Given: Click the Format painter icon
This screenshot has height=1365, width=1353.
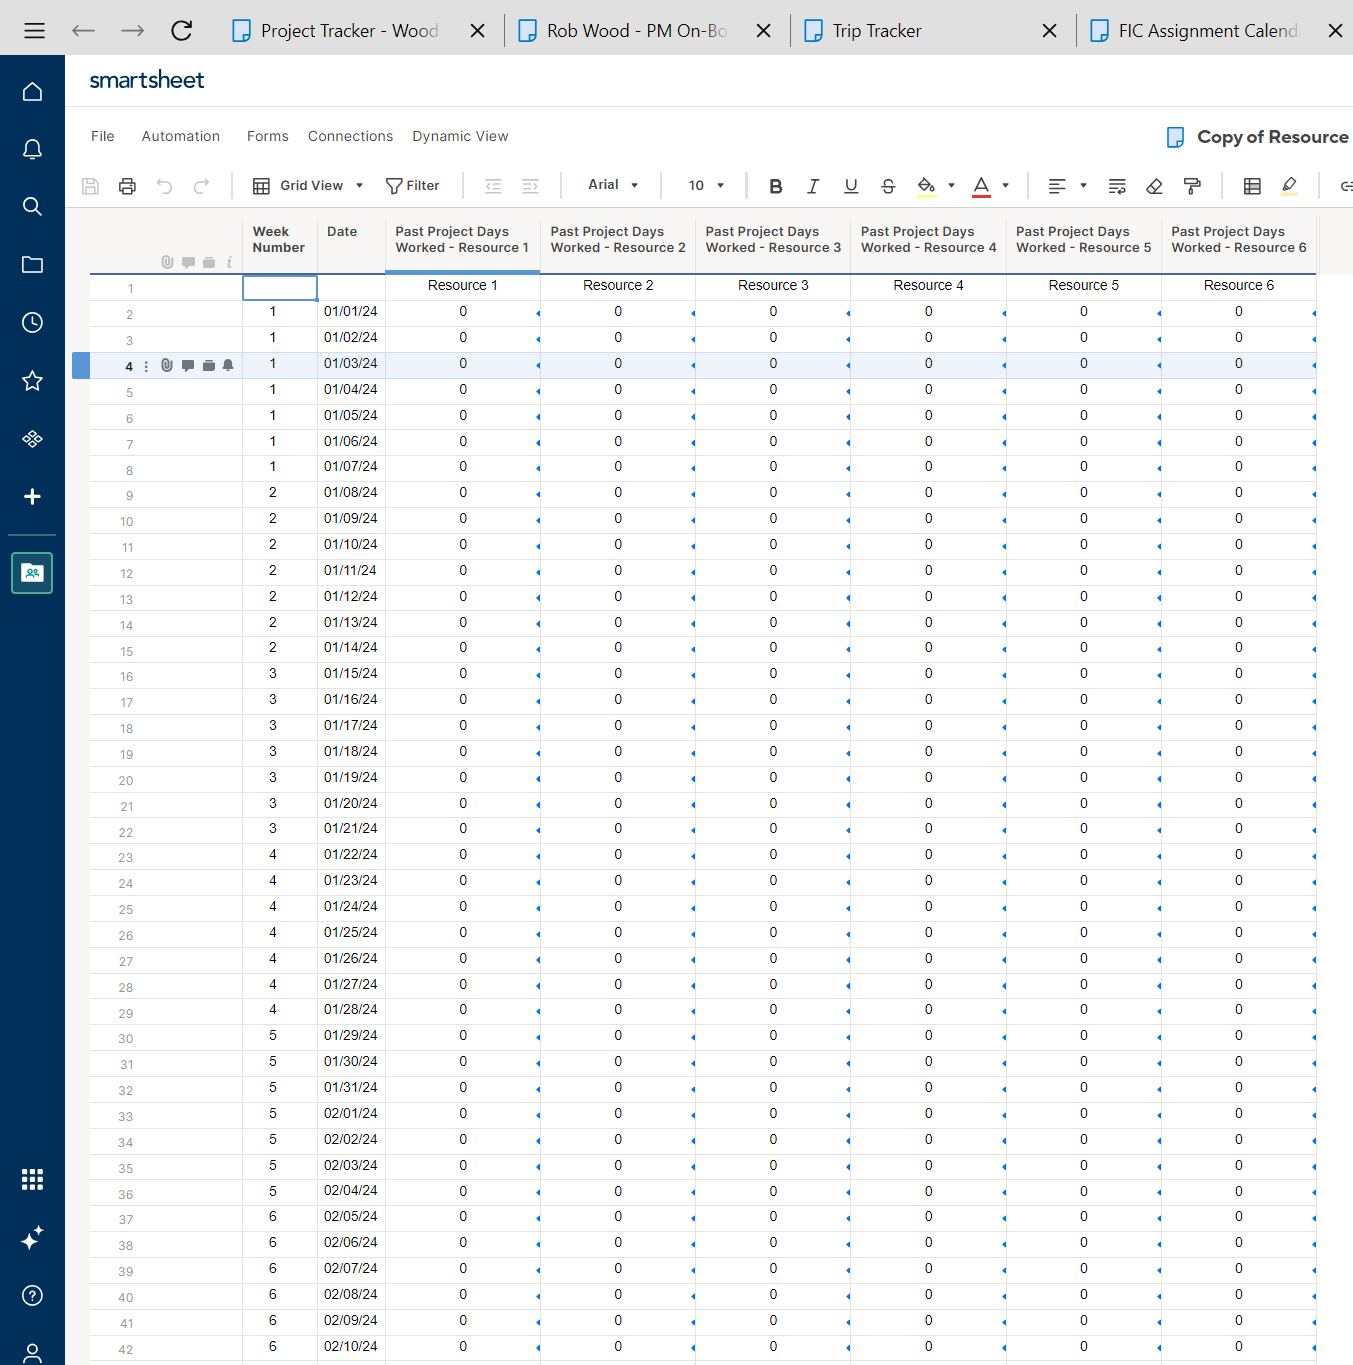Looking at the screenshot, I should (x=1192, y=186).
